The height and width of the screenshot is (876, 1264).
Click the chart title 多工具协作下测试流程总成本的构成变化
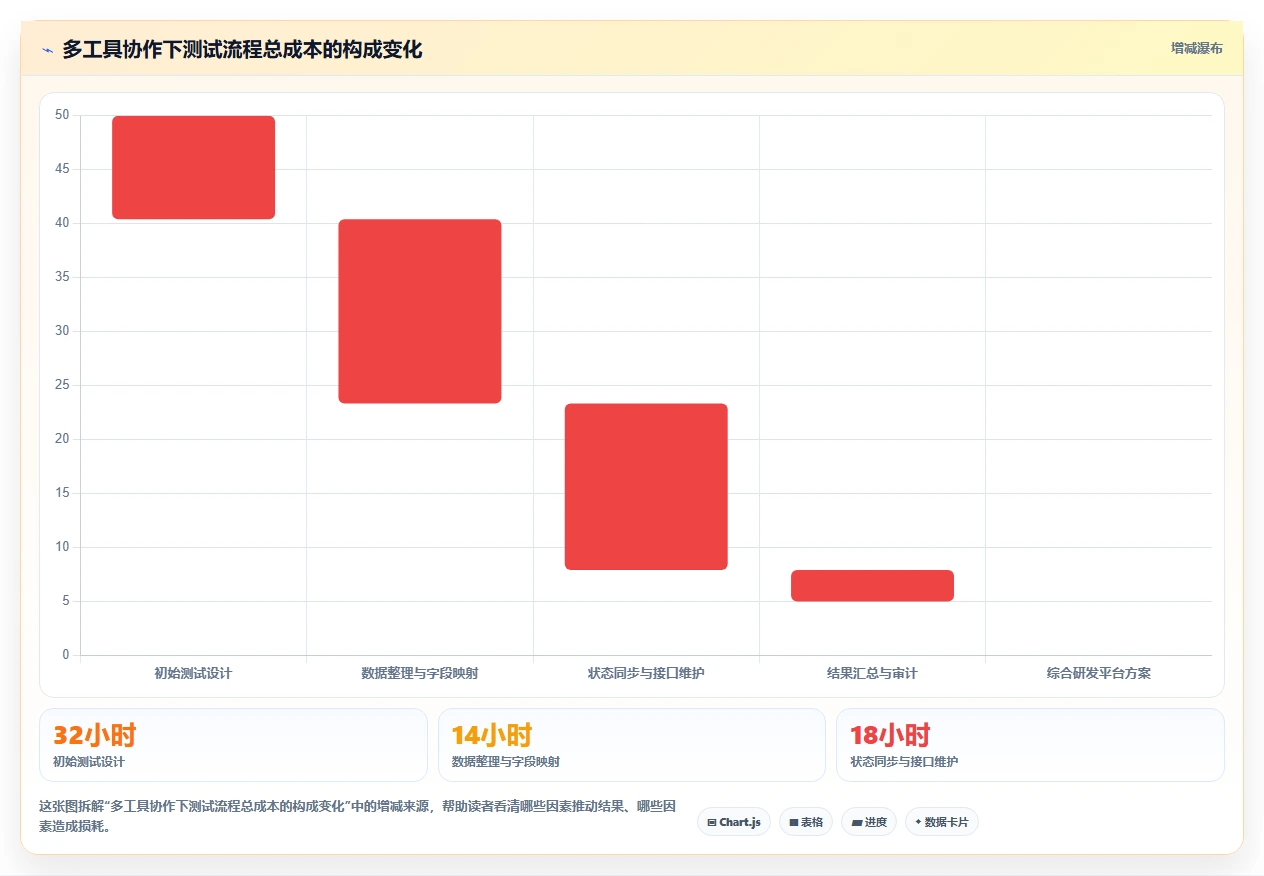pyautogui.click(x=242, y=50)
